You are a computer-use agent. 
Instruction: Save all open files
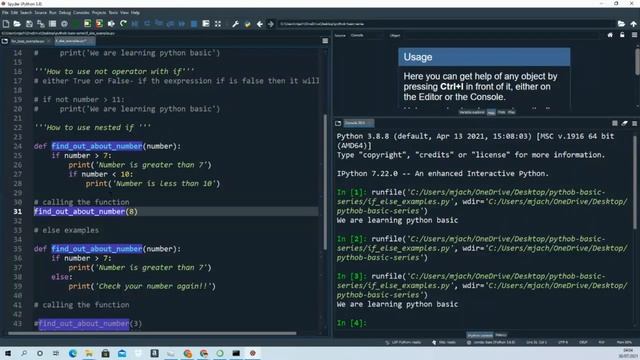(41, 24)
